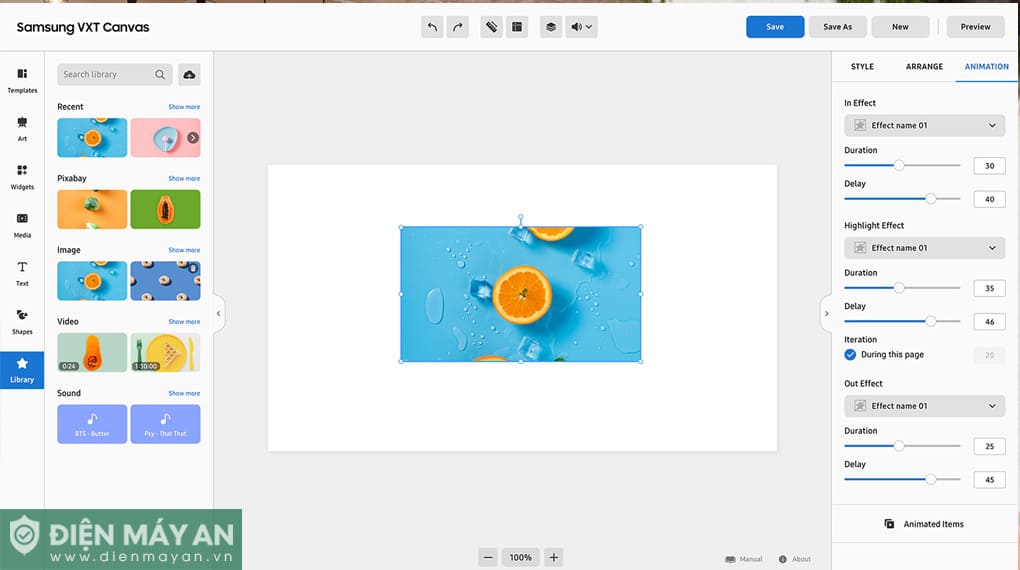Image resolution: width=1020 pixels, height=570 pixels.
Task: Click the redo arrow icon
Action: (457, 27)
